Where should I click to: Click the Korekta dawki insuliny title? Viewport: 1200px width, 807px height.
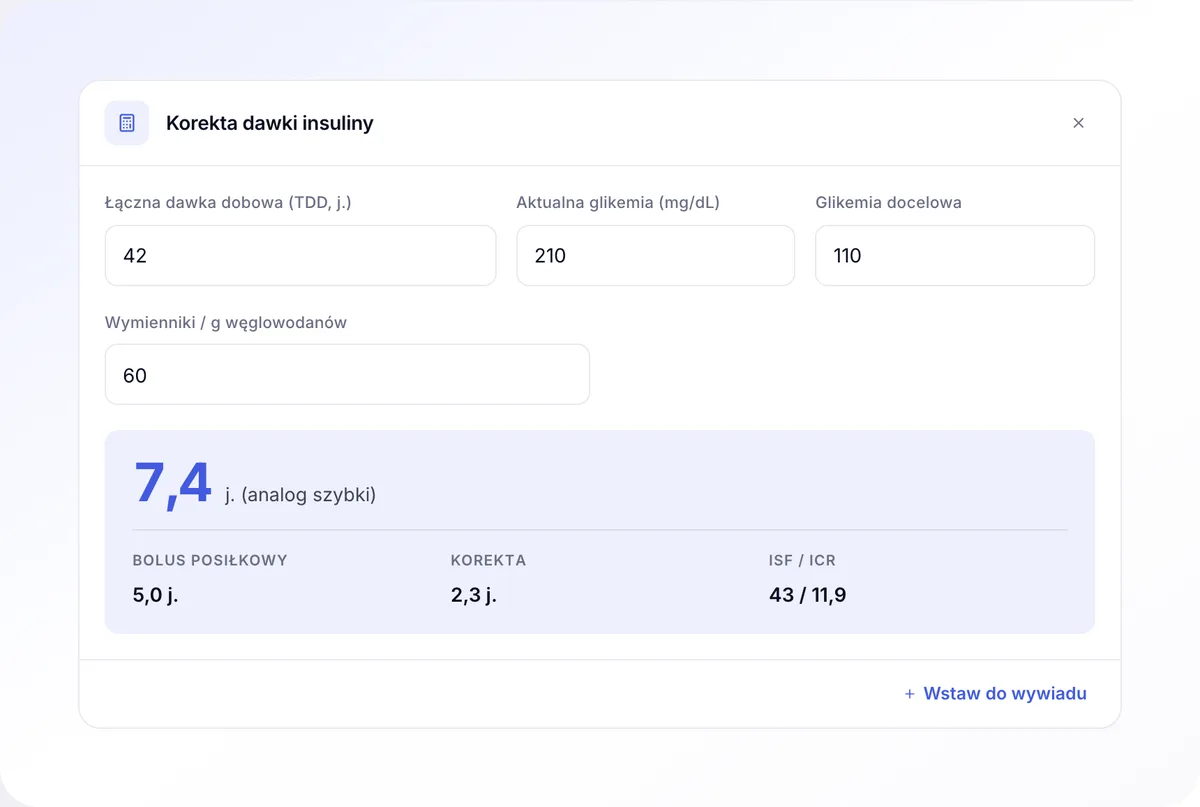click(270, 123)
